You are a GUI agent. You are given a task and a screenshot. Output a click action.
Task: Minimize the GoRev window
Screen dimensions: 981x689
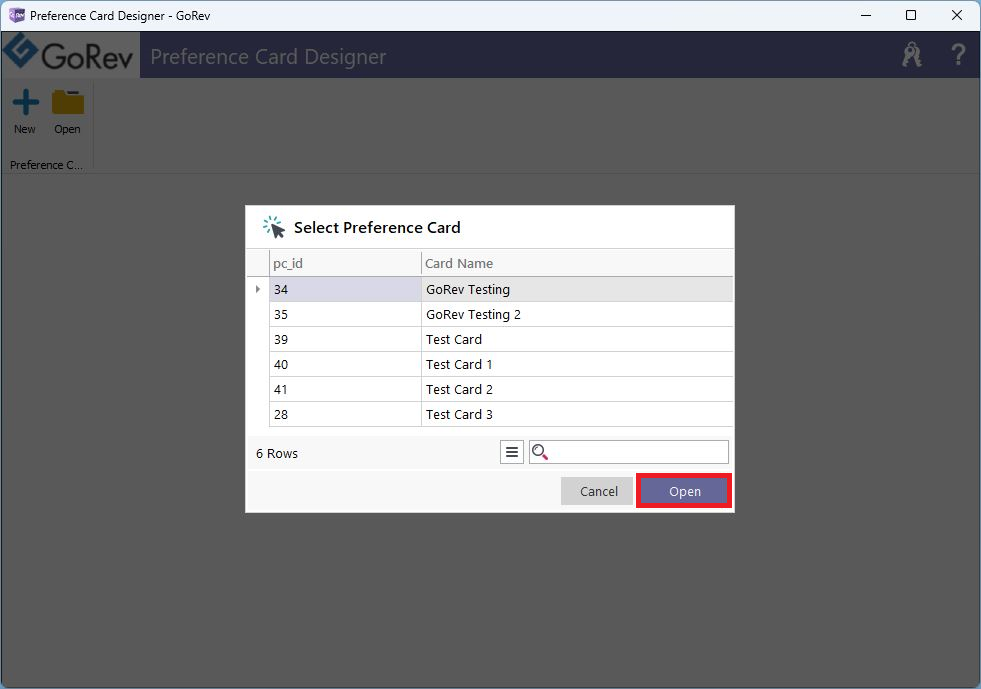866,15
